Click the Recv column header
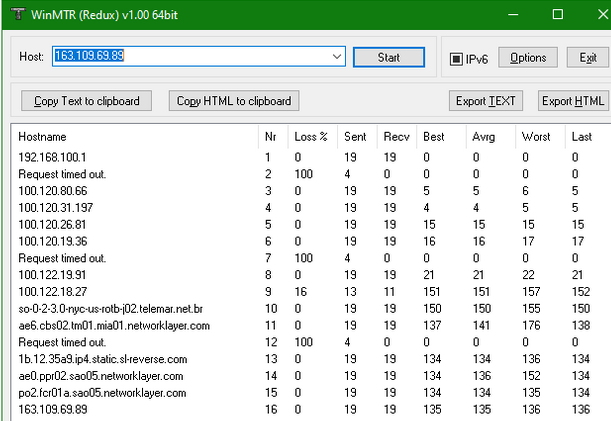This screenshot has width=611, height=421. click(397, 137)
